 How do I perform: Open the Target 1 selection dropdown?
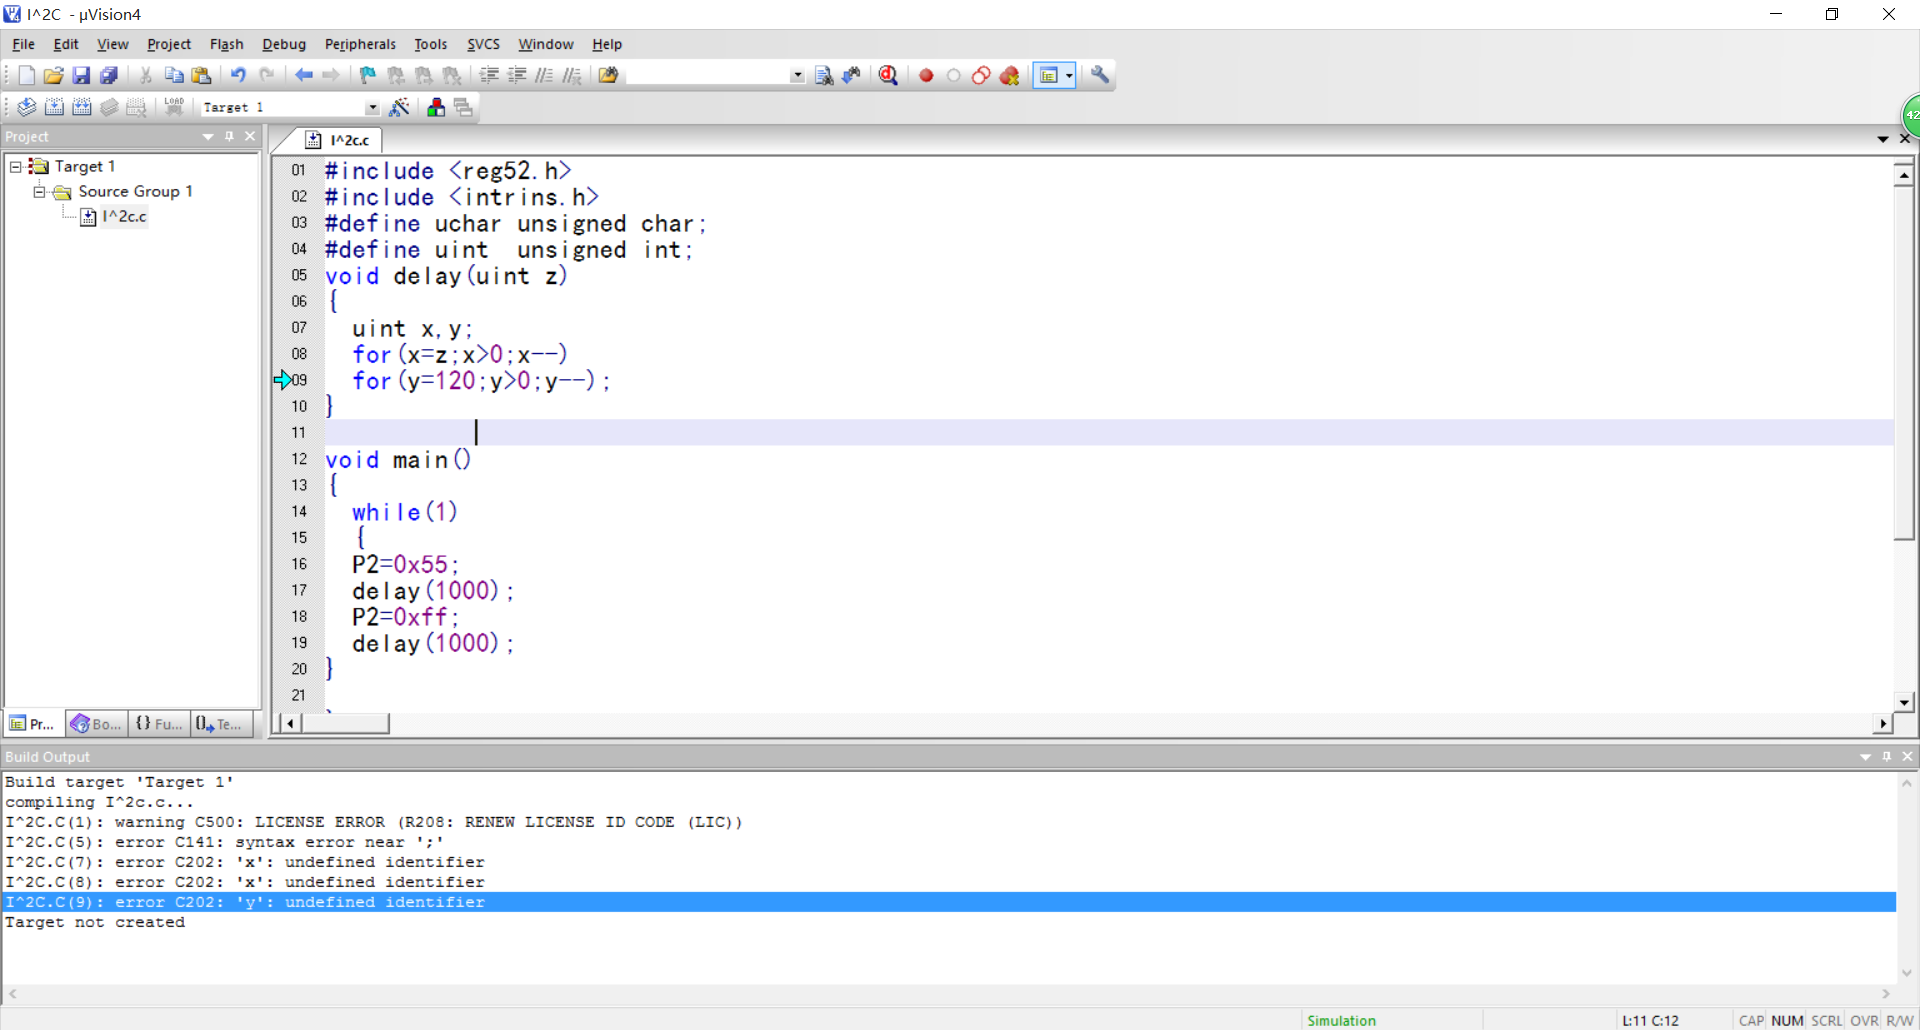(x=372, y=107)
